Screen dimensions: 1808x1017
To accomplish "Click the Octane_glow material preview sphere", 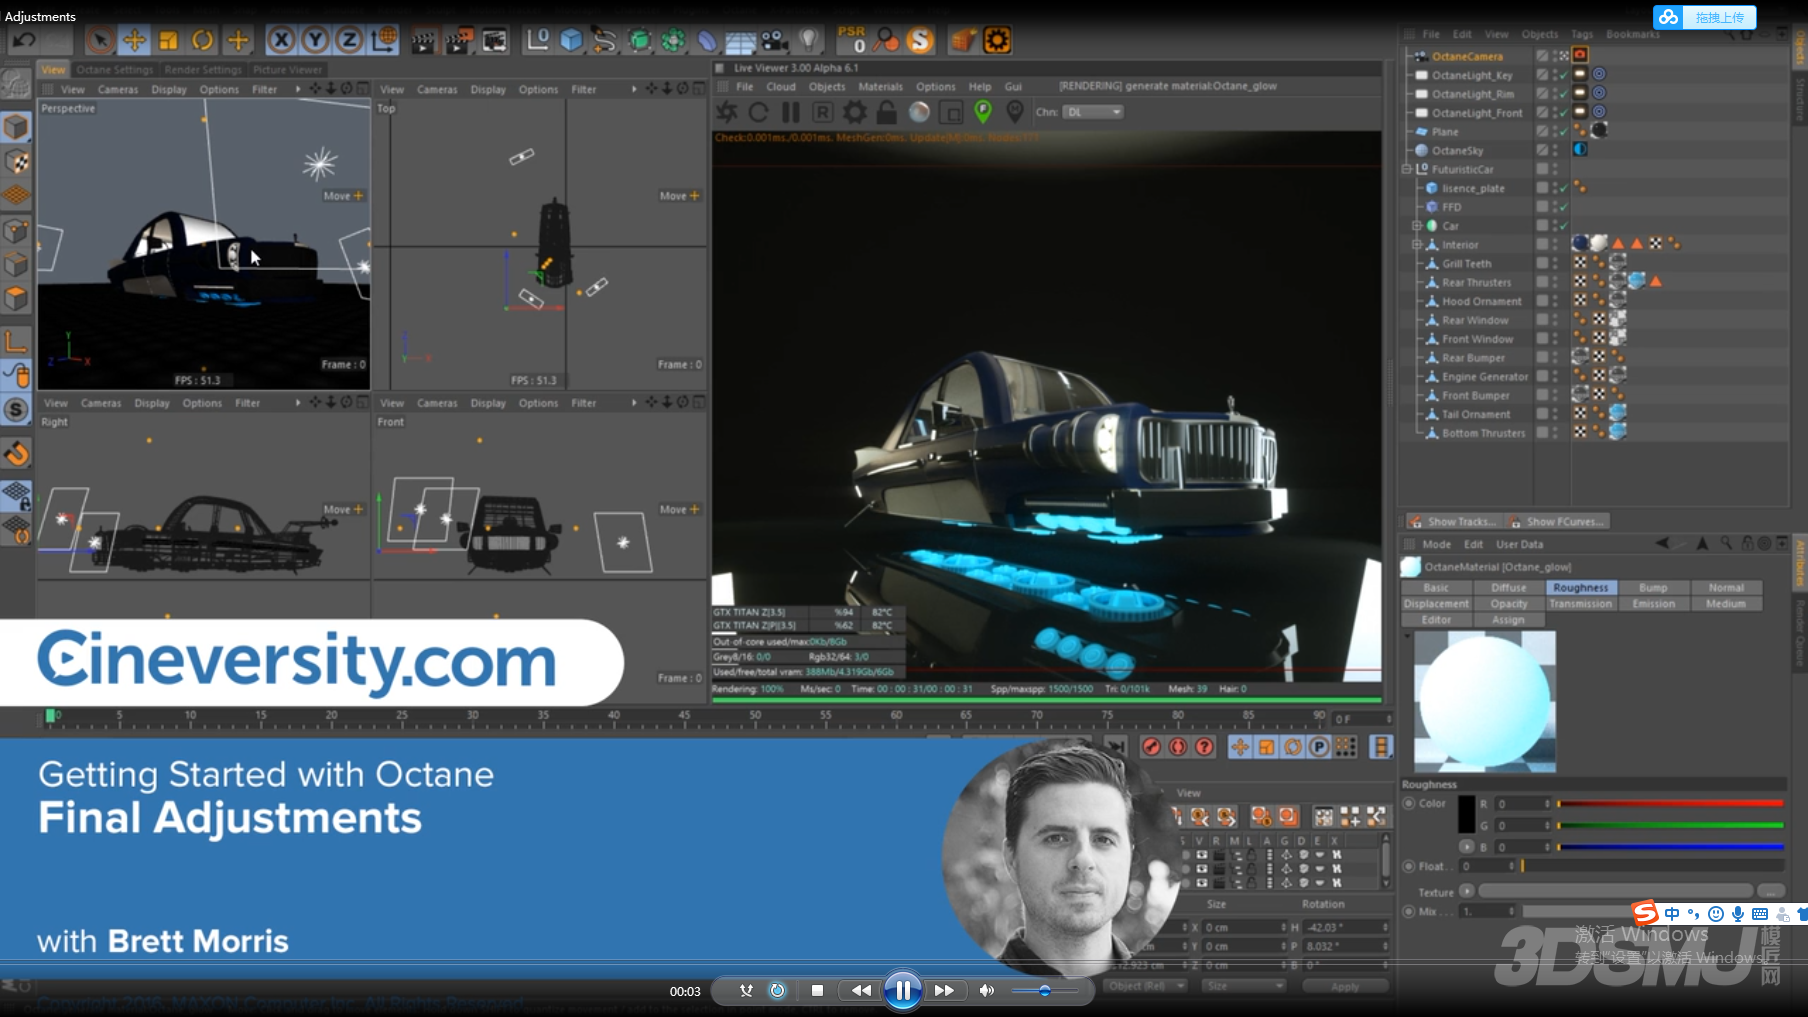I will click(1485, 702).
